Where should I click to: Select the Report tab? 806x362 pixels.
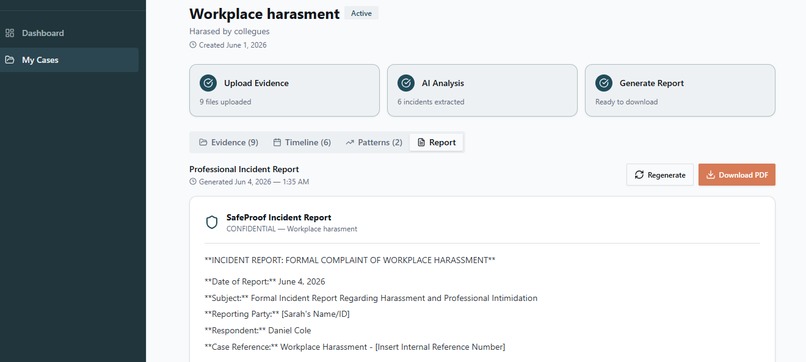pos(436,142)
